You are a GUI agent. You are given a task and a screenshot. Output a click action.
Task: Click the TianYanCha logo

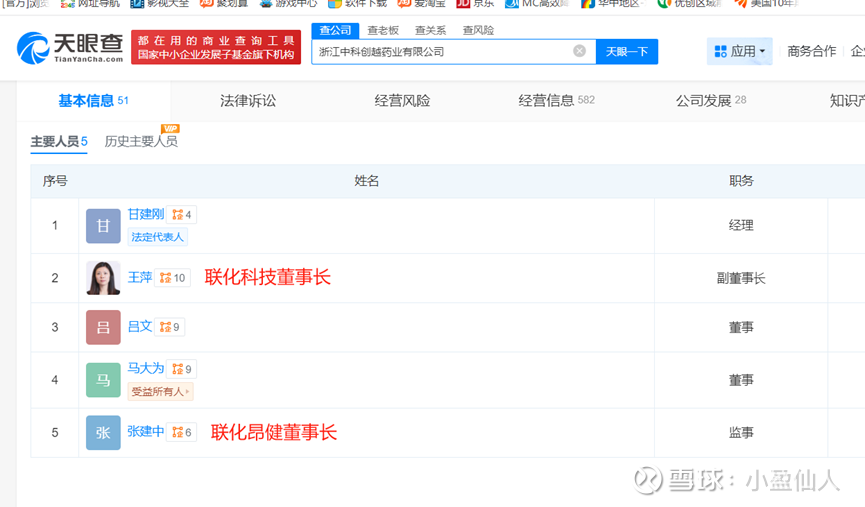(70, 47)
